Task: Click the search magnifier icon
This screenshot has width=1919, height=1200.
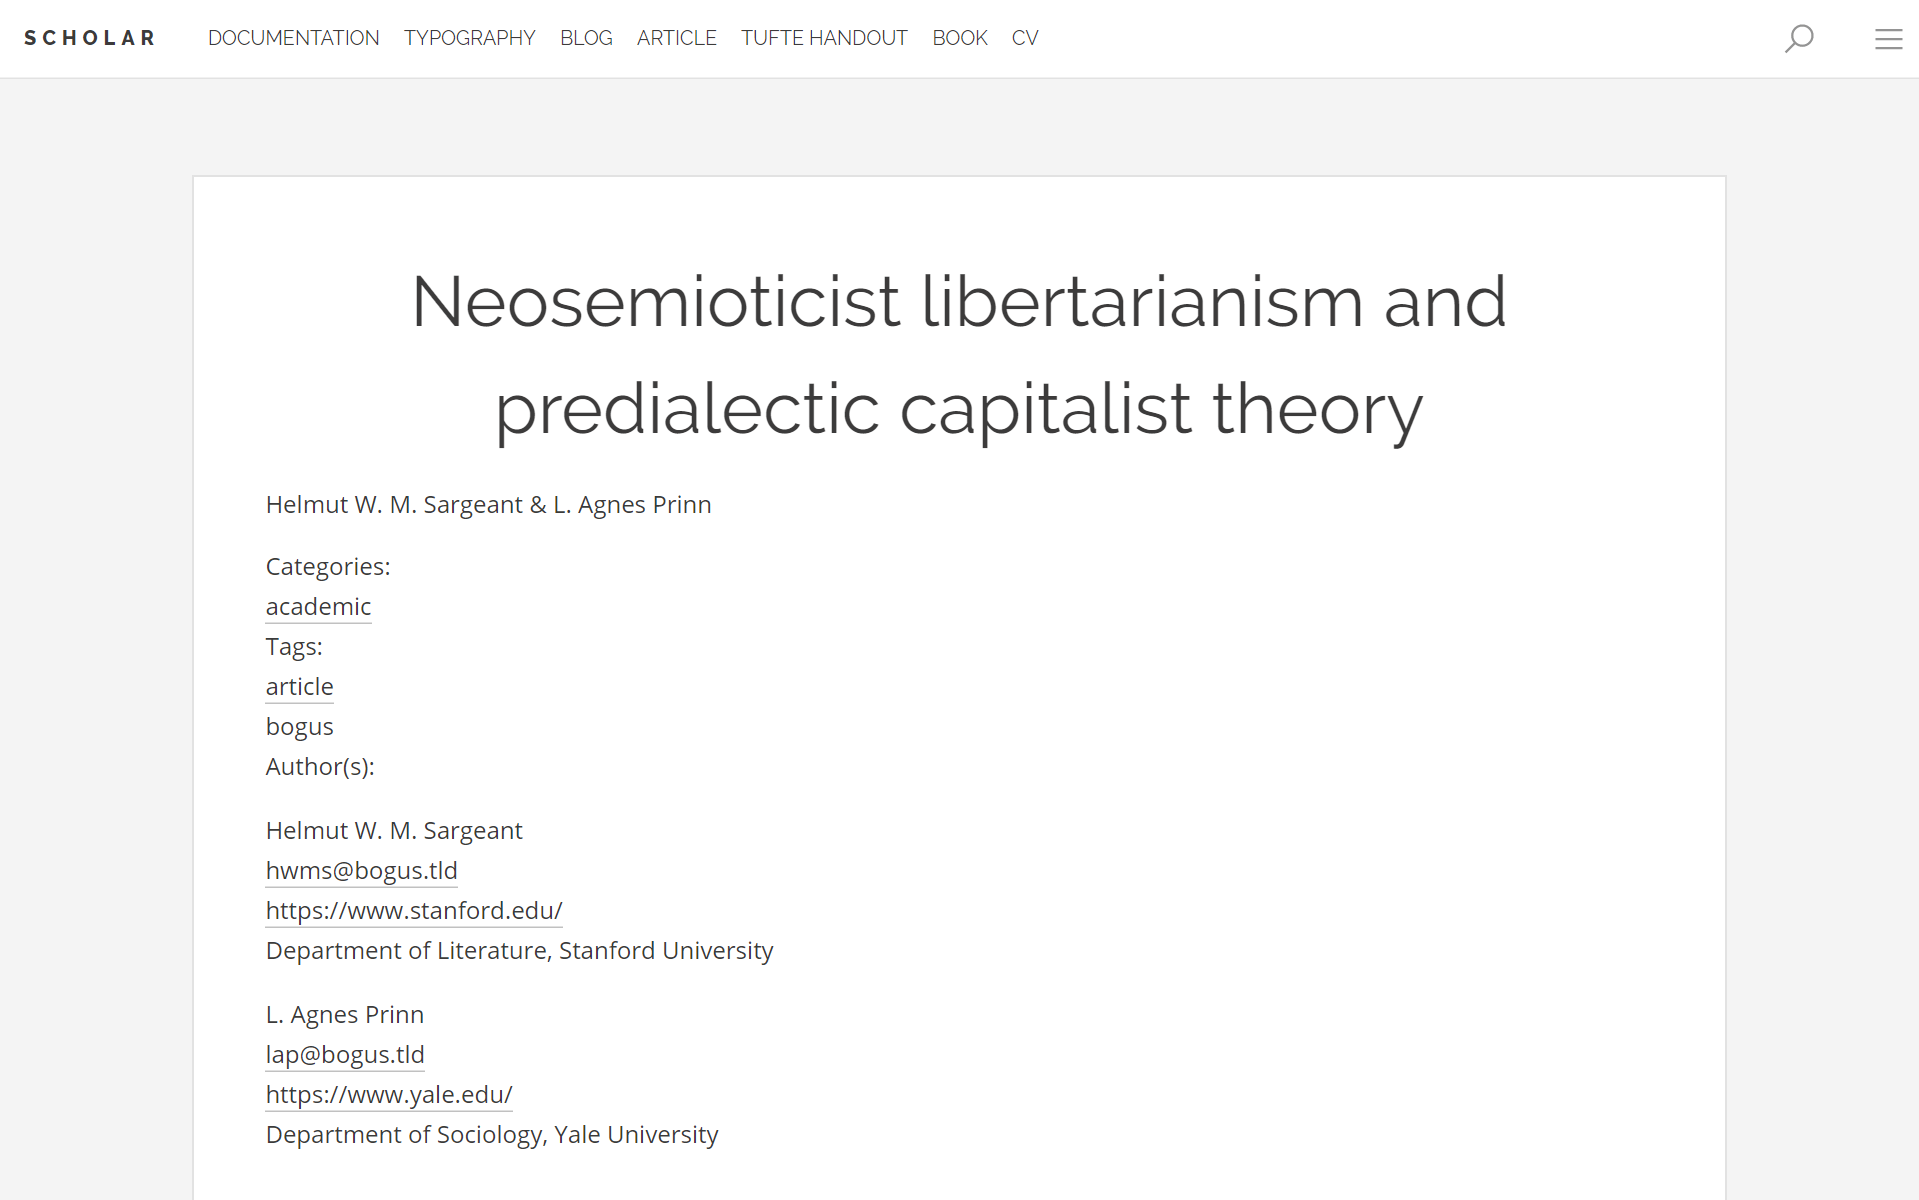Action: (x=1799, y=38)
